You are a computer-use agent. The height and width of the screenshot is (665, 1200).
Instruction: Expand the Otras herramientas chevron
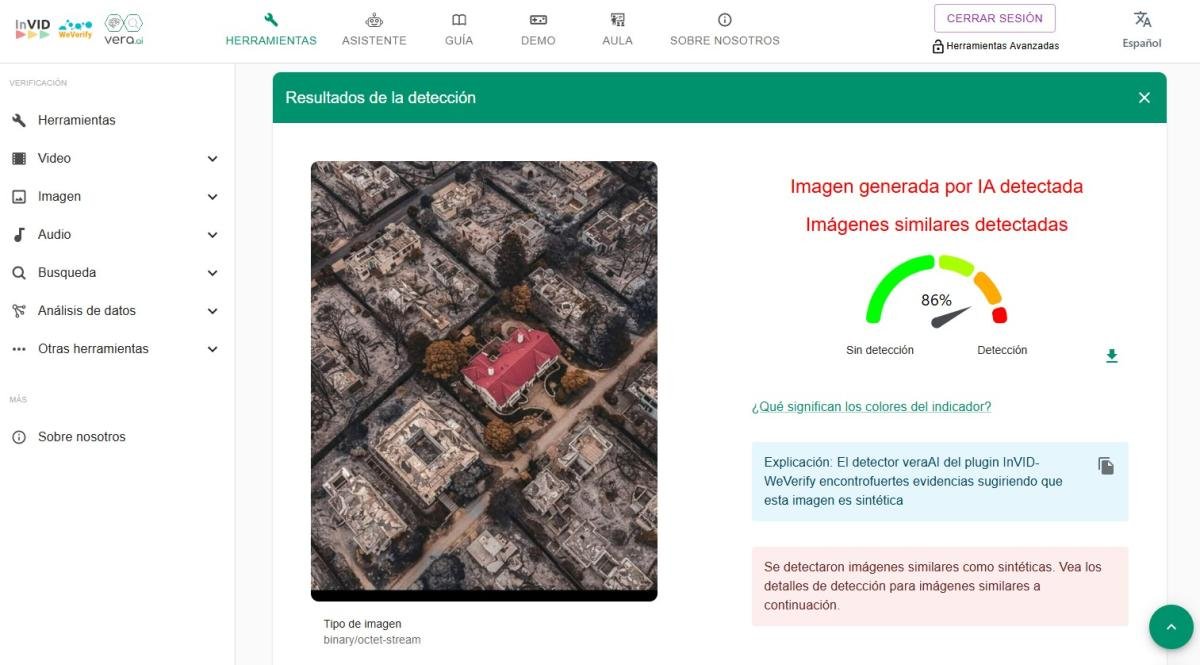click(212, 349)
